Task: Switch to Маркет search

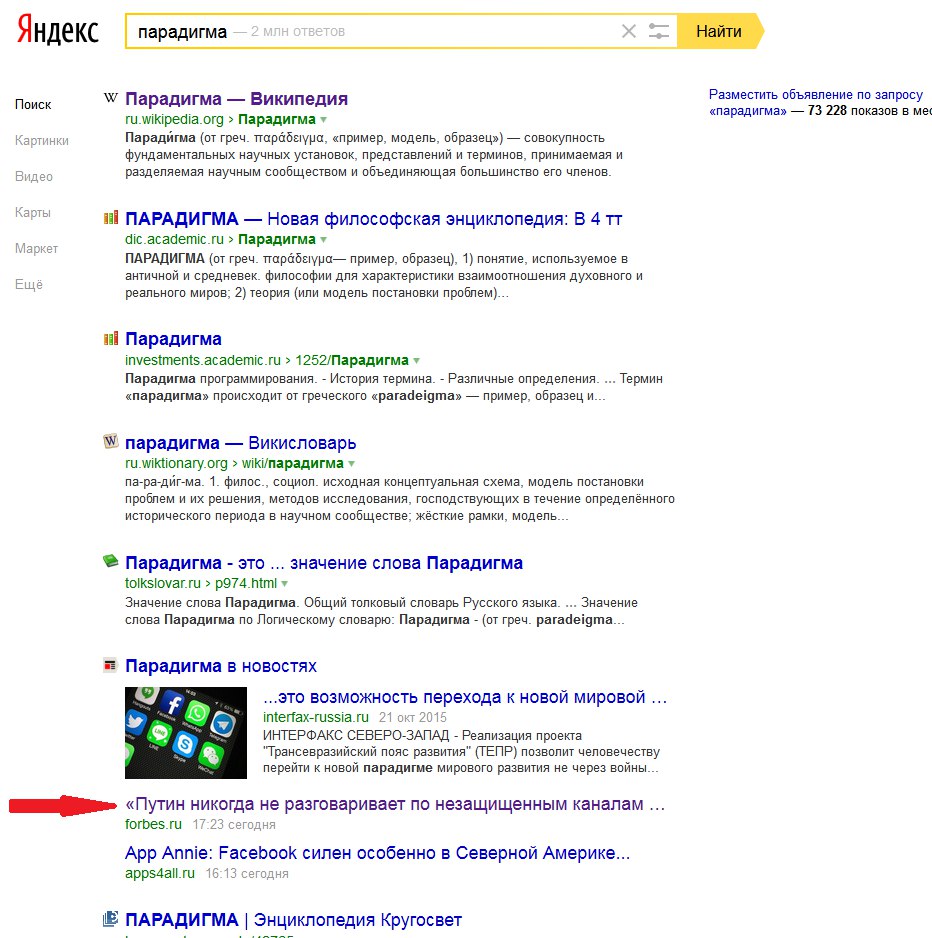Action: point(36,248)
